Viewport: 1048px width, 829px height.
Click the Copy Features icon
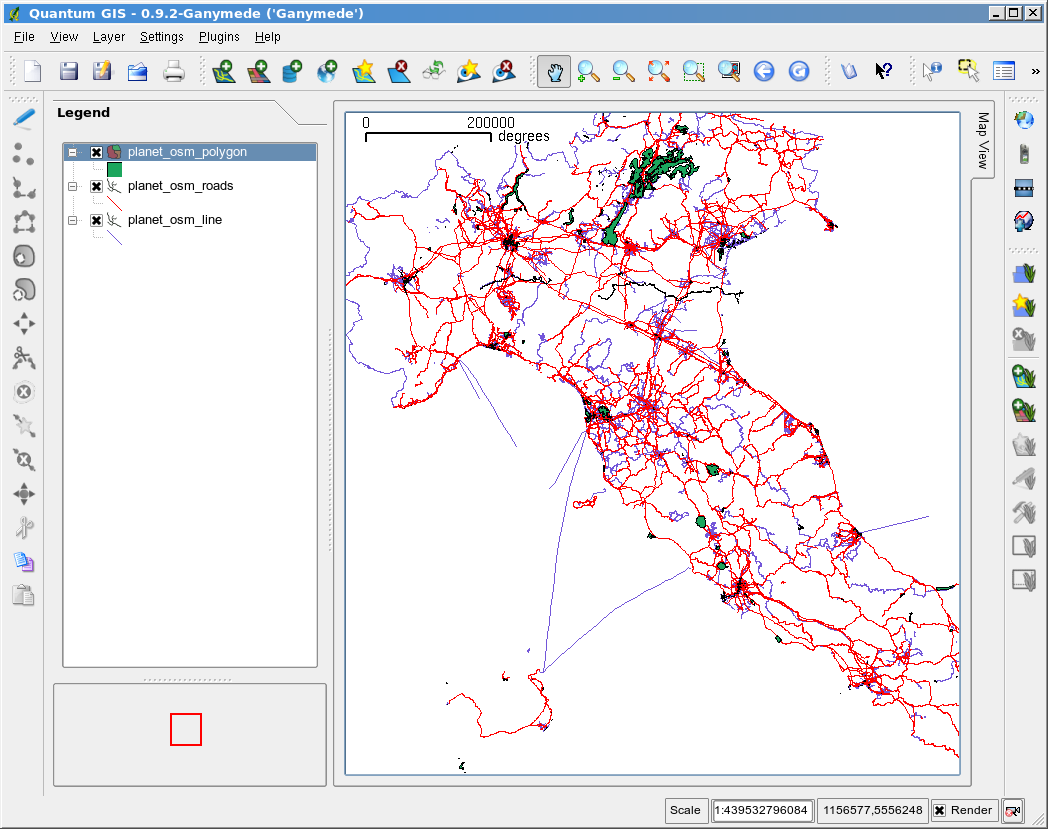[x=24, y=562]
